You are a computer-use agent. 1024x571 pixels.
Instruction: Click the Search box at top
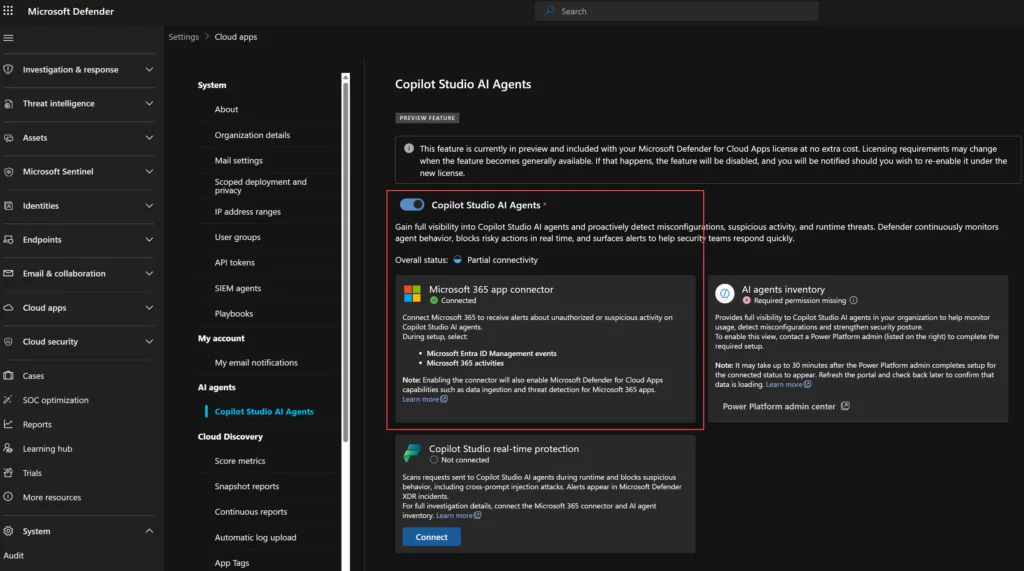coord(677,11)
